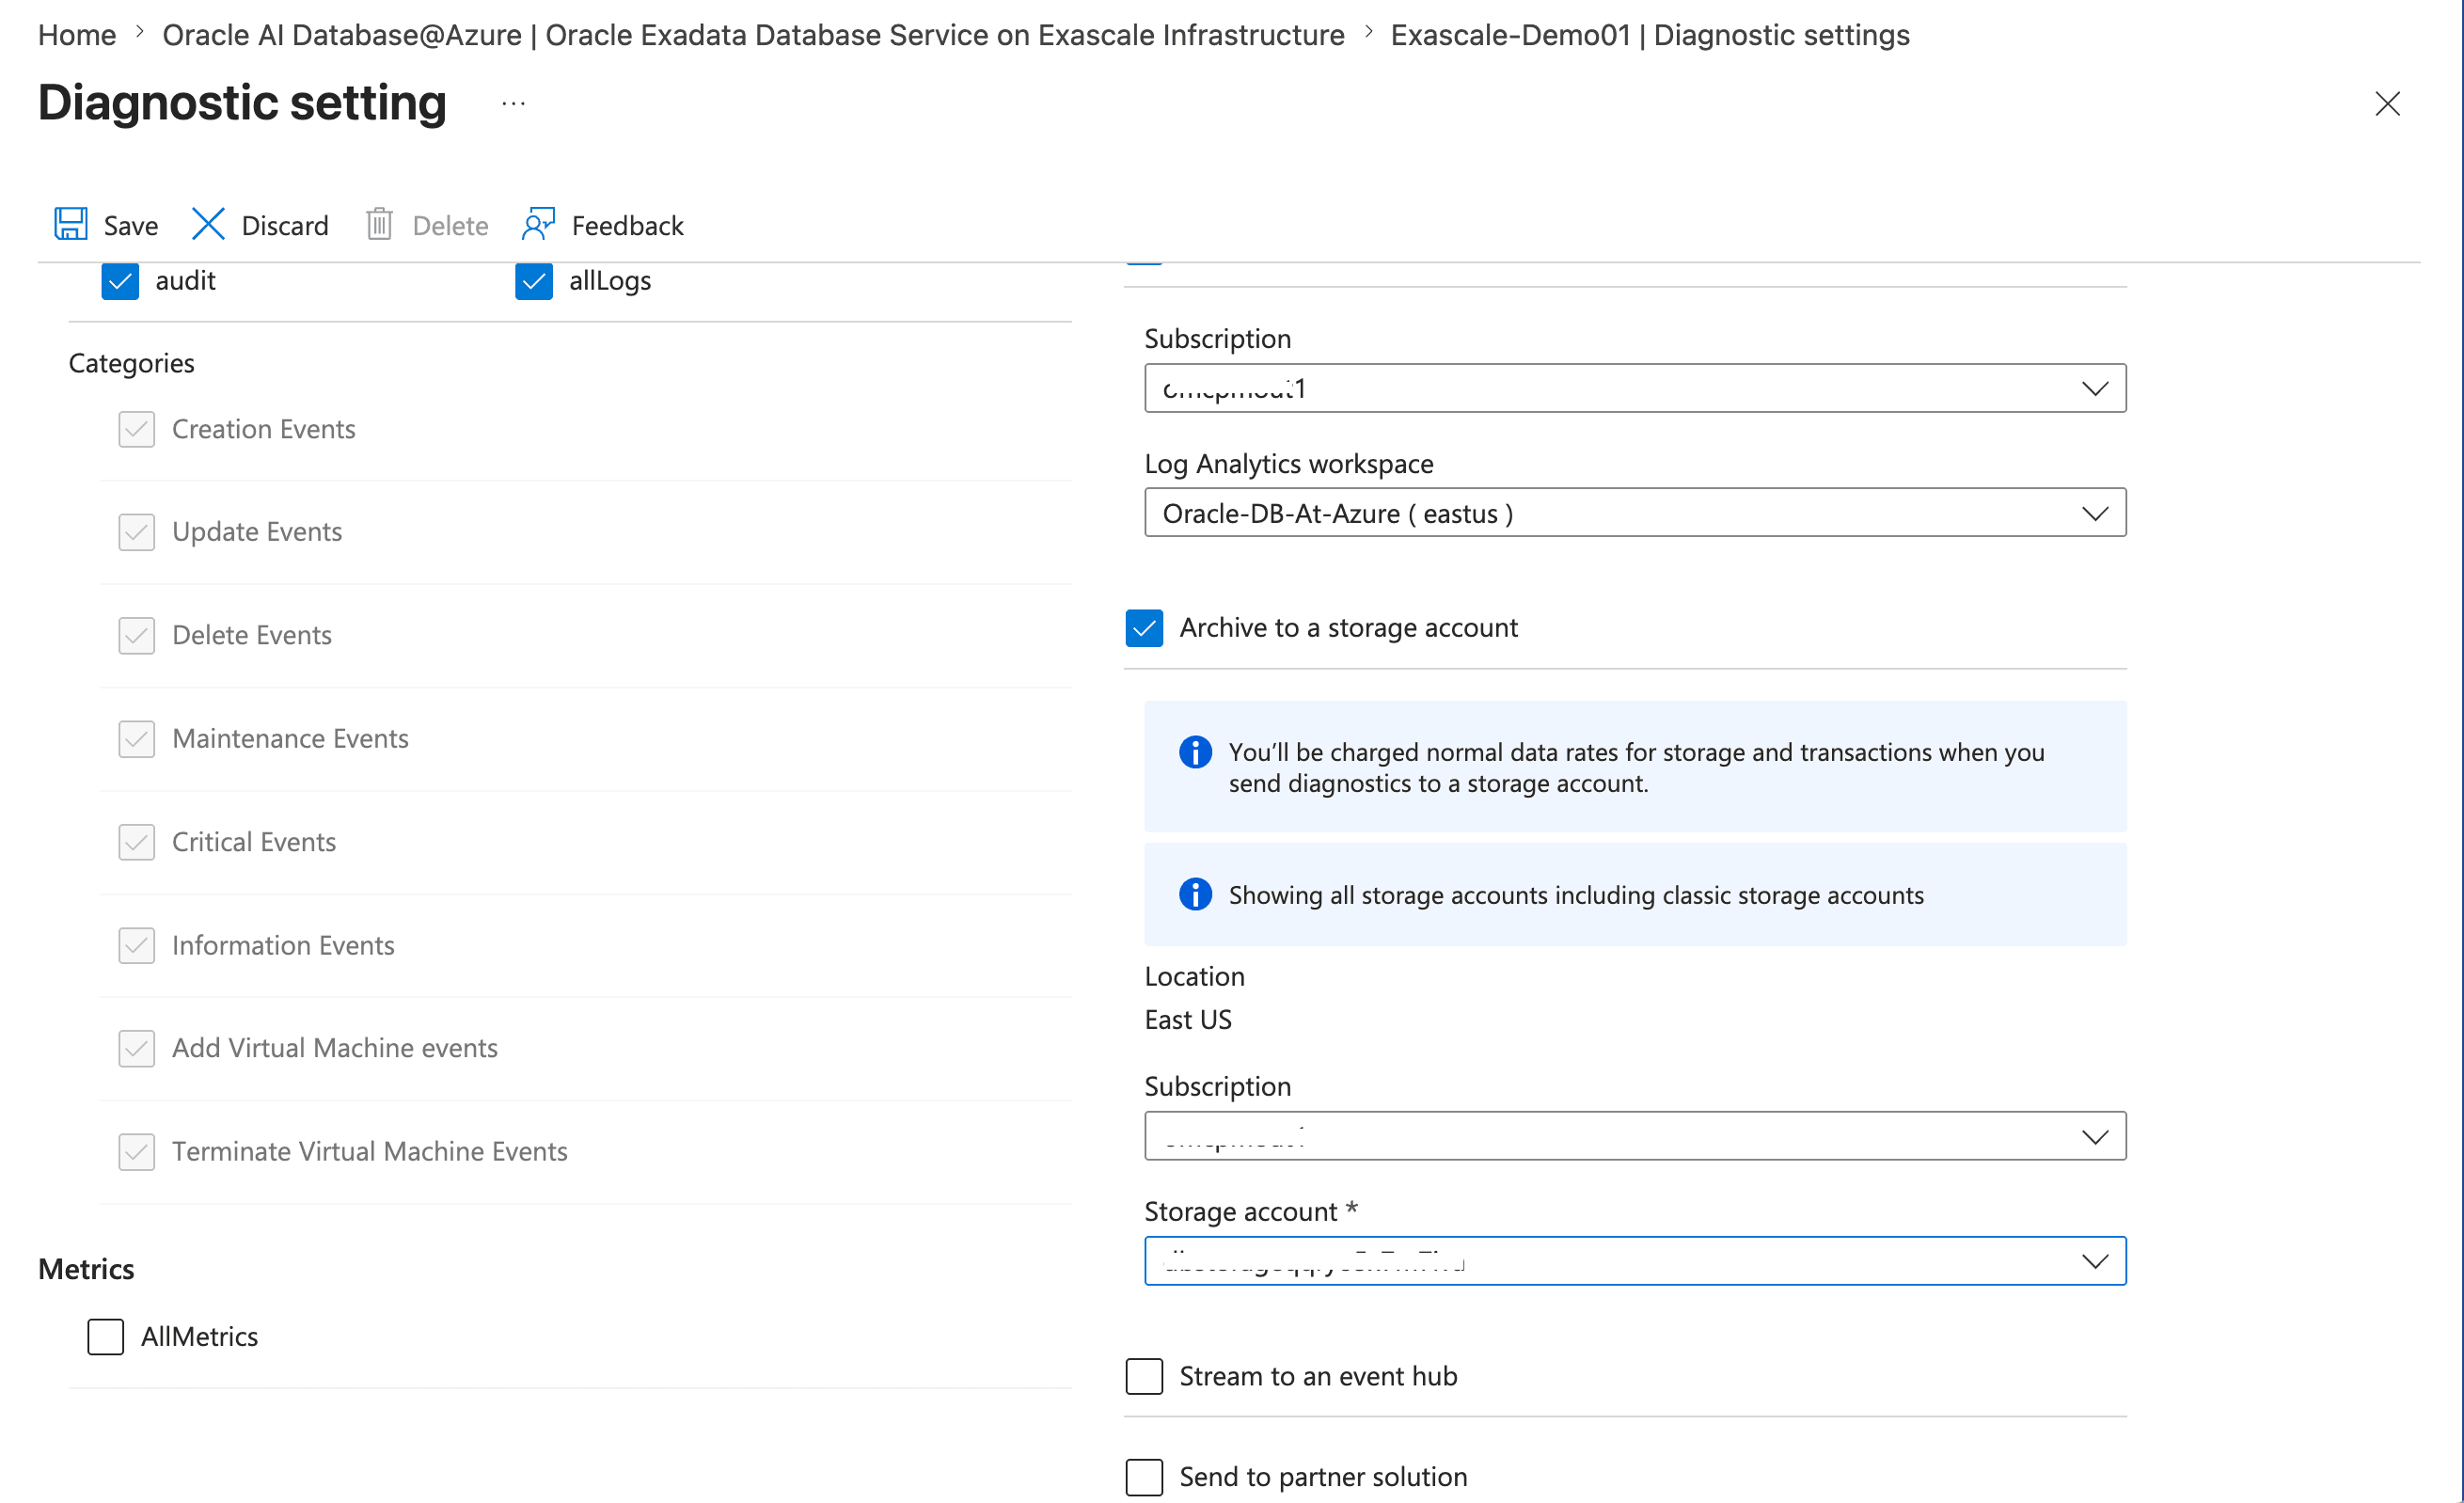This screenshot has height=1503, width=2464.
Task: Click the 'Log Analytics workspace' label
Action: tap(1289, 464)
